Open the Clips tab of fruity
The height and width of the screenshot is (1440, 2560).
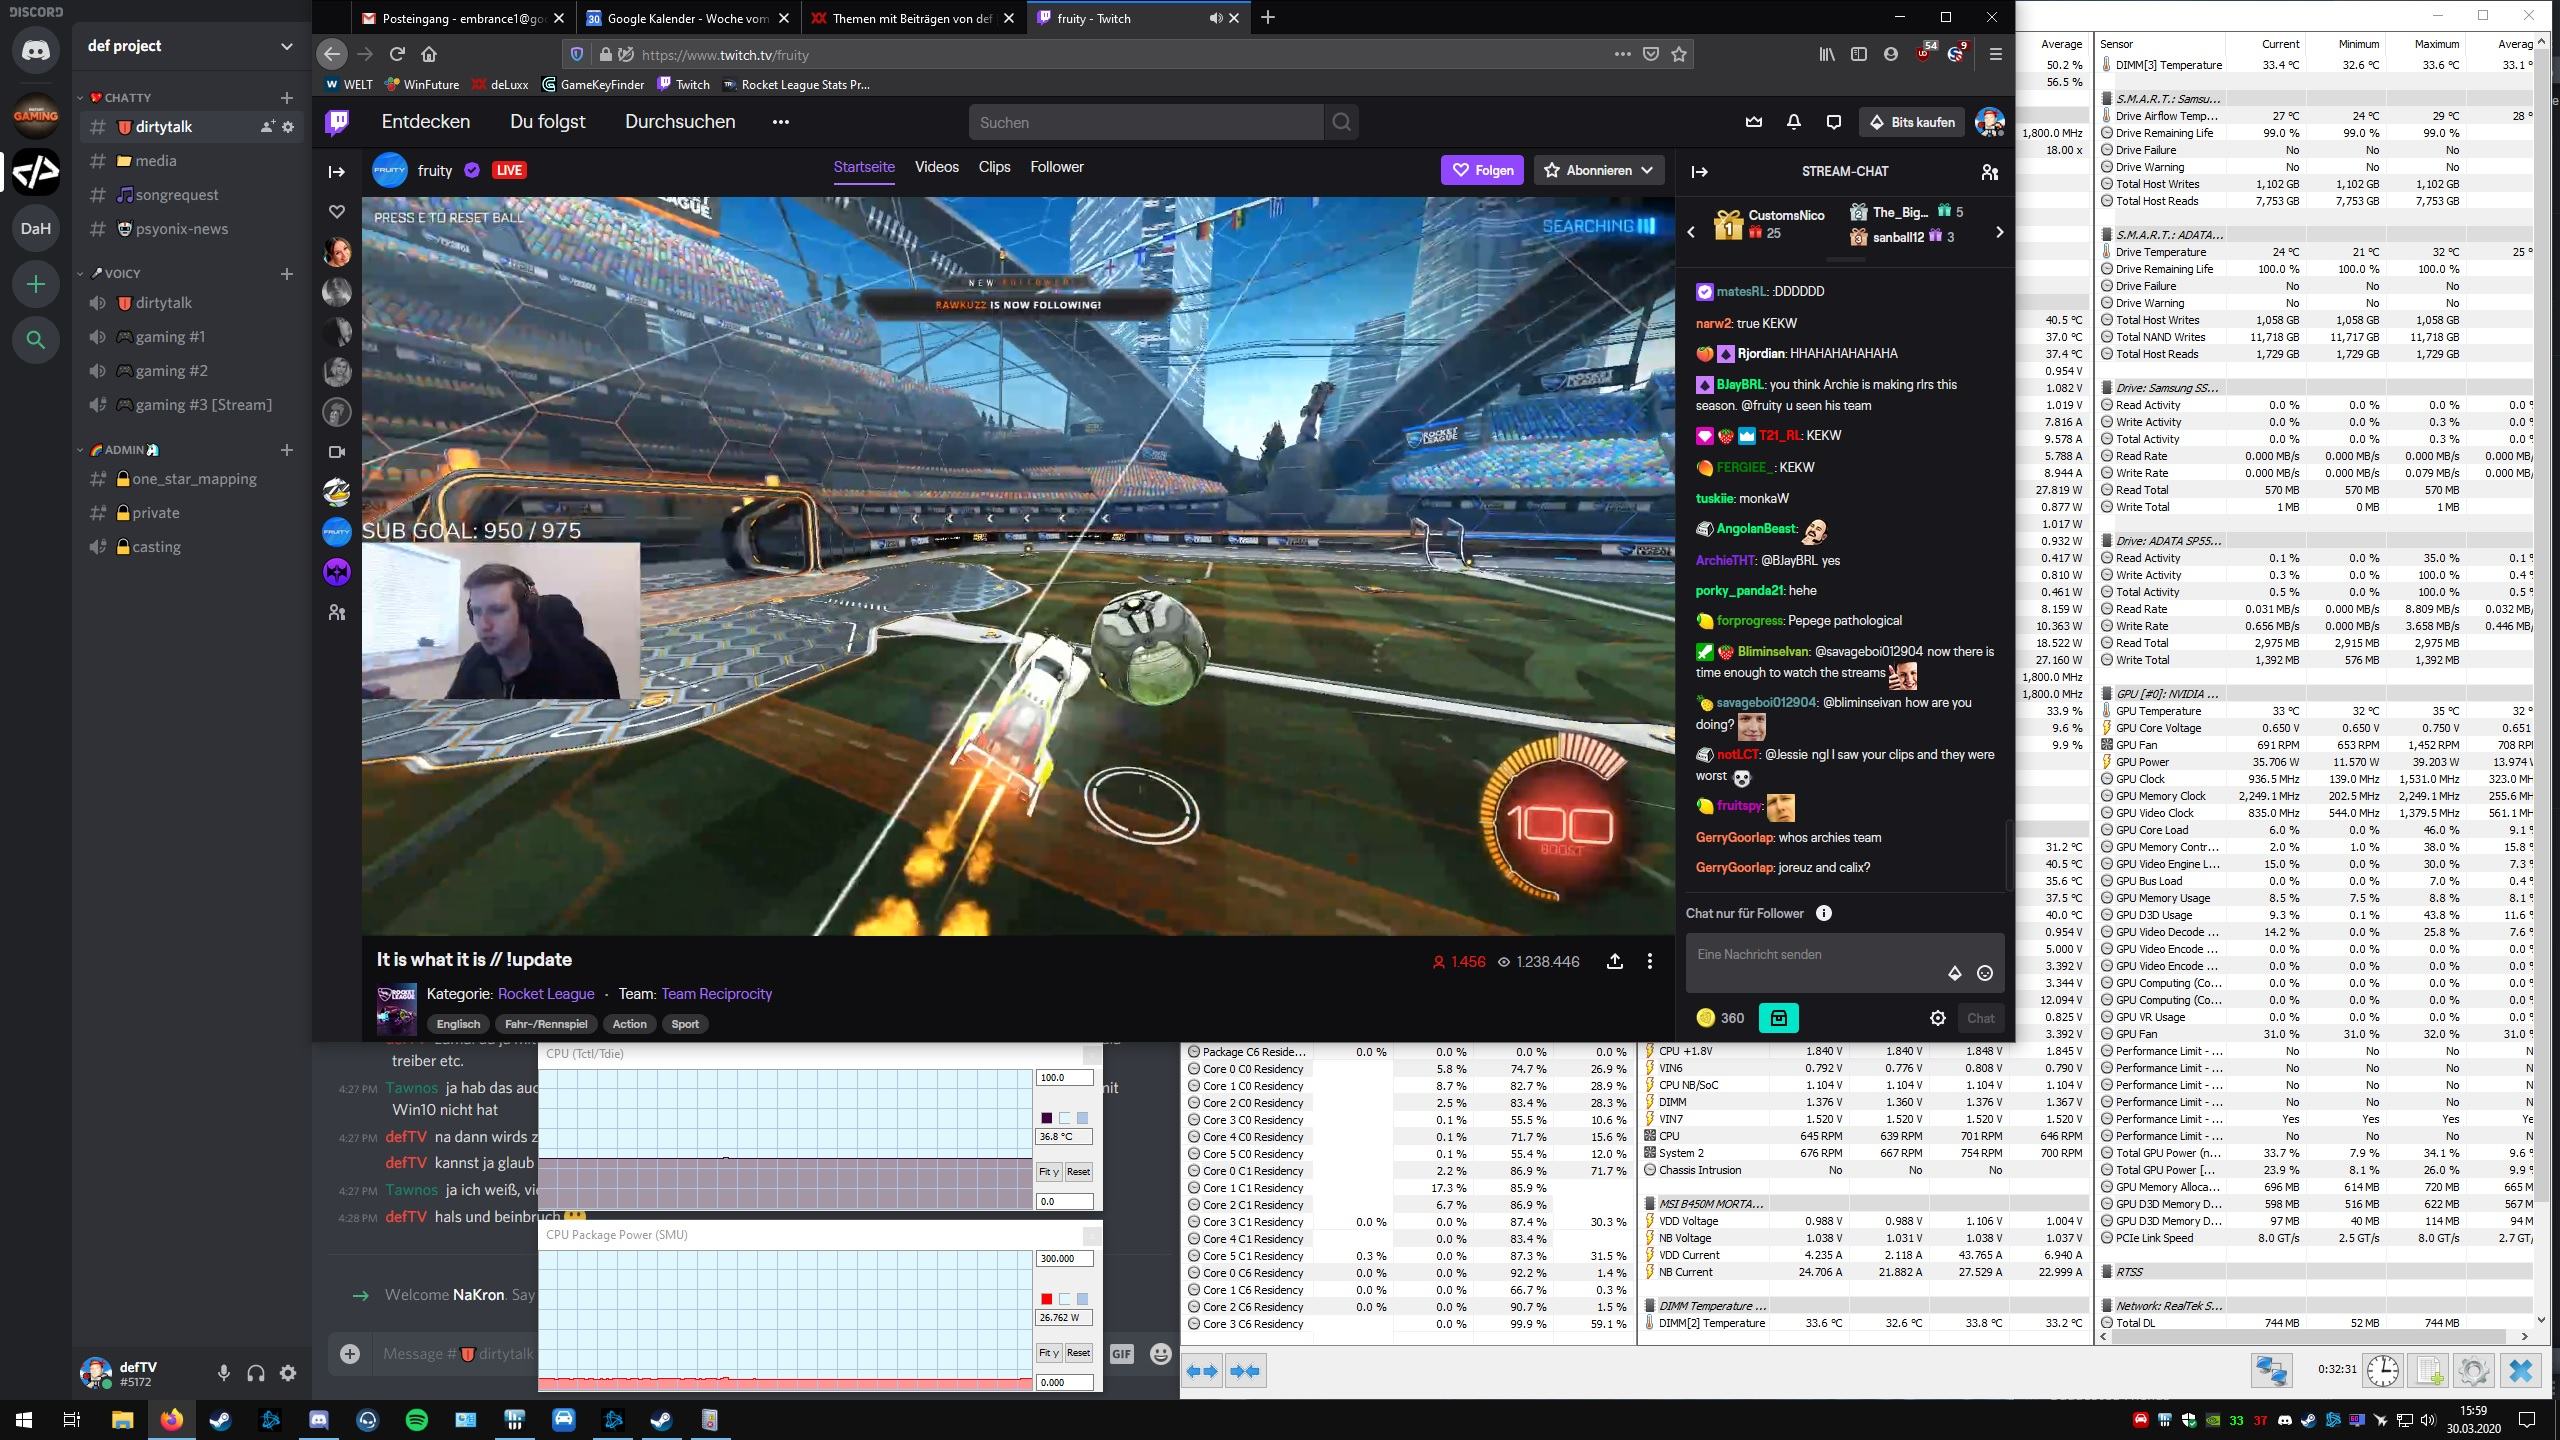click(994, 167)
